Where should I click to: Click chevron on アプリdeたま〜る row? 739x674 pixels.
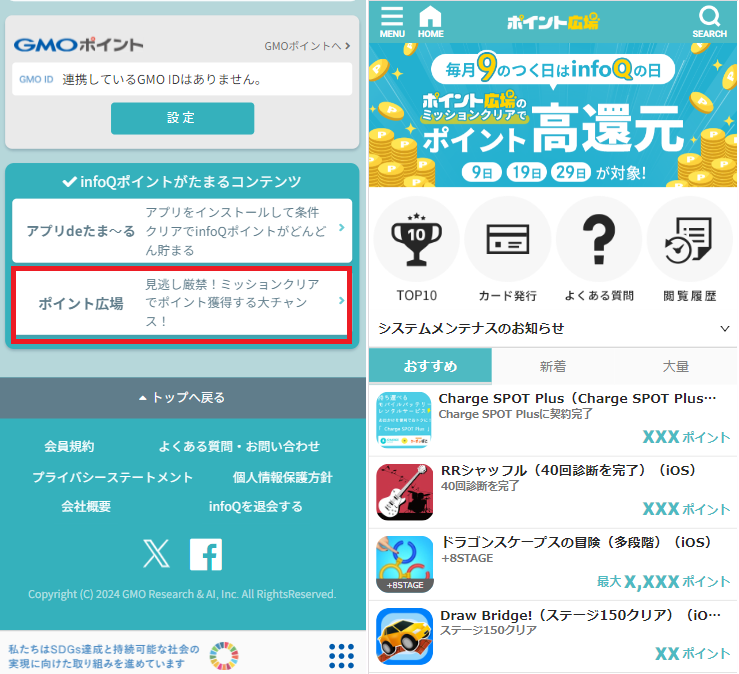click(342, 228)
